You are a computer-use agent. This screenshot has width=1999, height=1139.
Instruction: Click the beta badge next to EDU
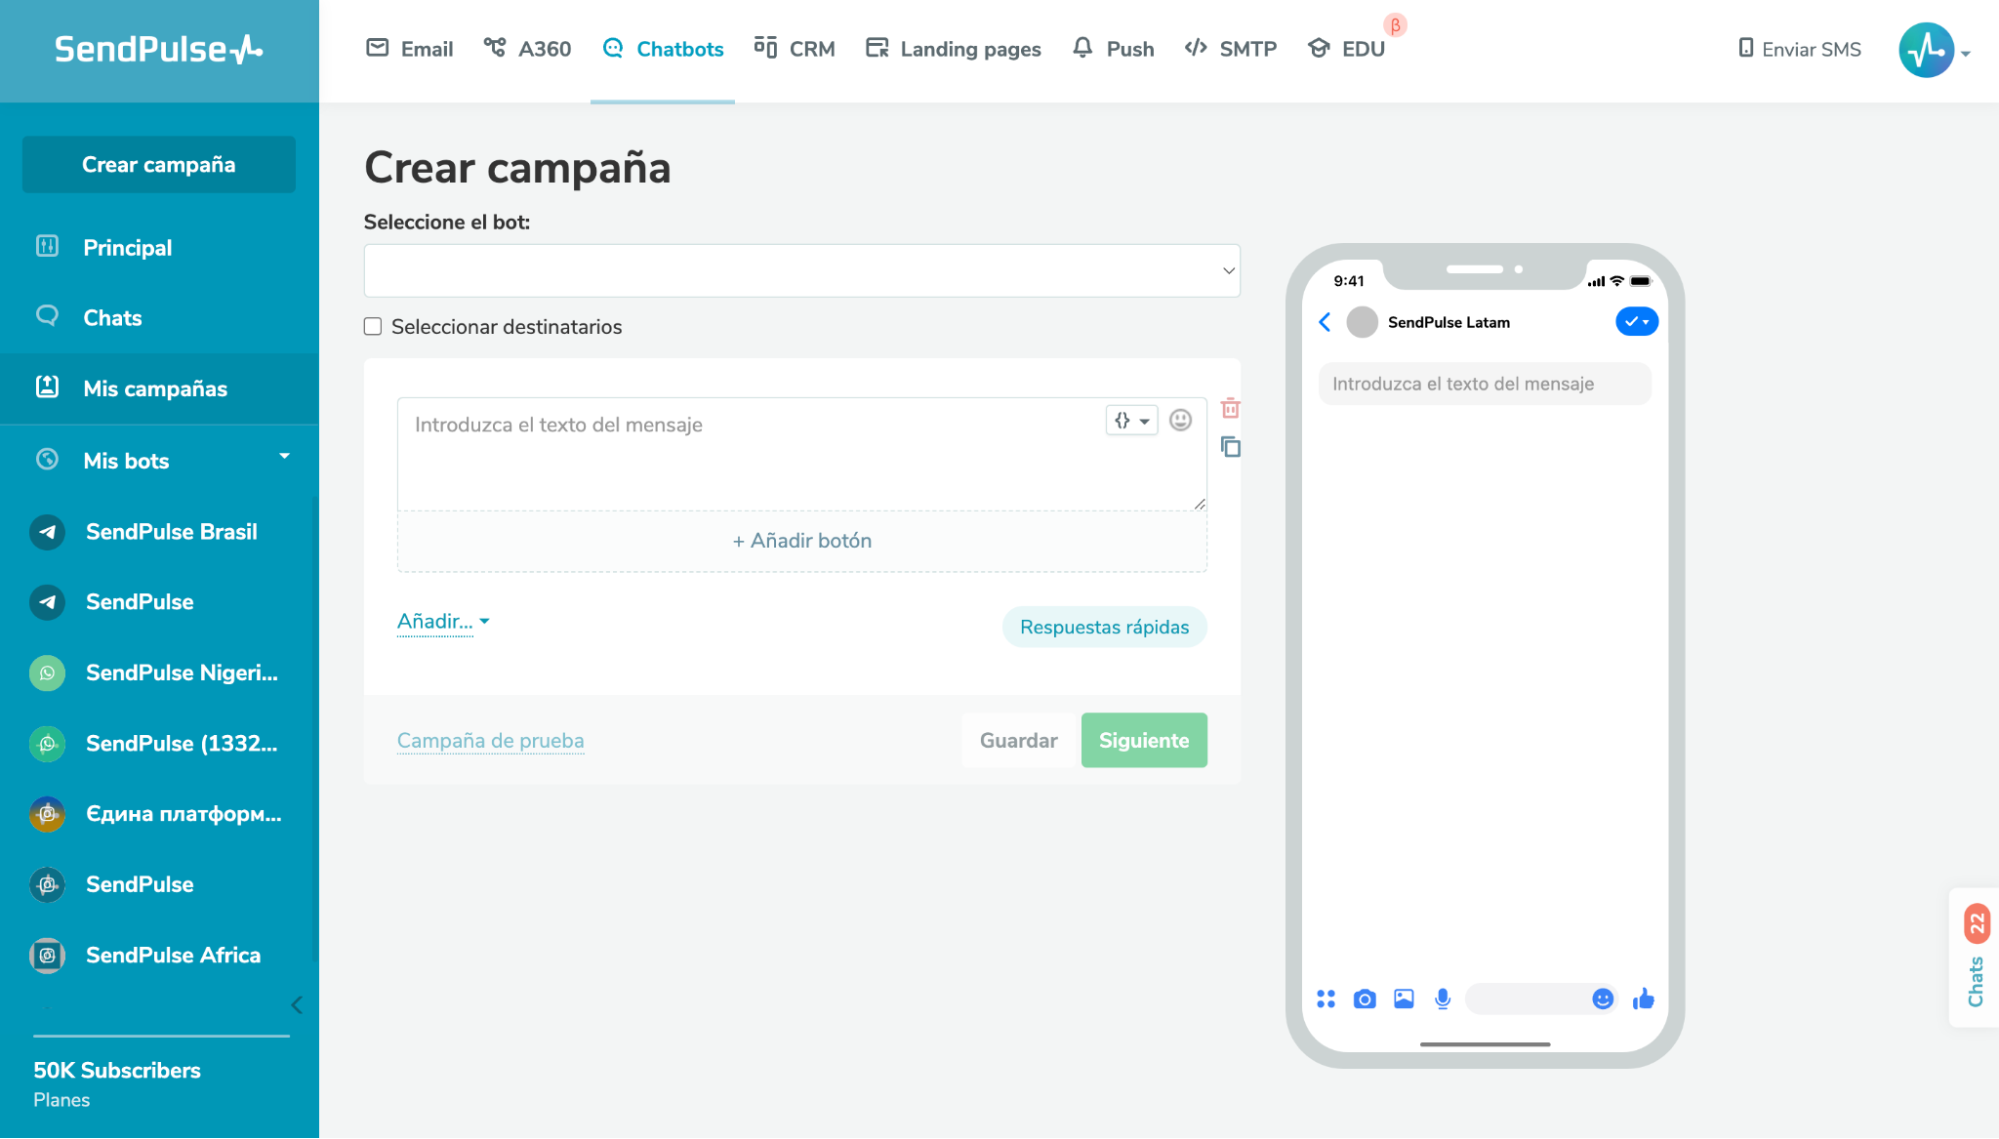tap(1395, 25)
